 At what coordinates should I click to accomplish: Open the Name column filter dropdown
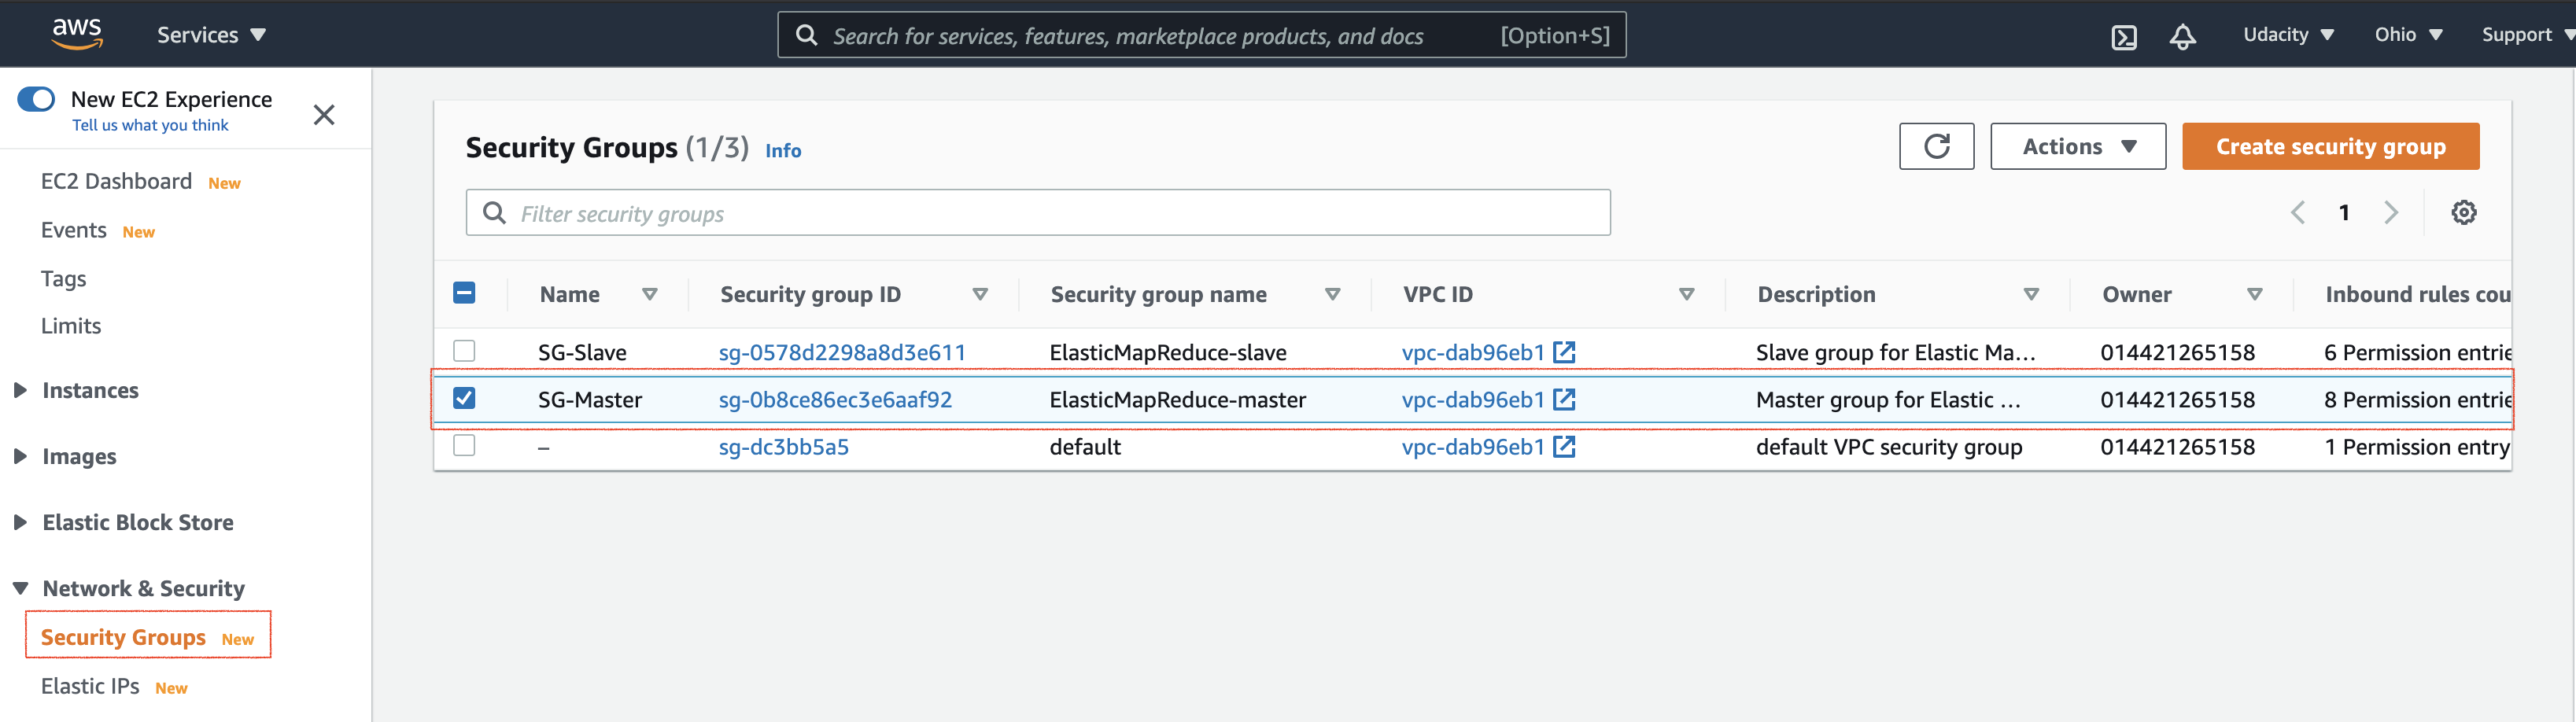click(649, 294)
